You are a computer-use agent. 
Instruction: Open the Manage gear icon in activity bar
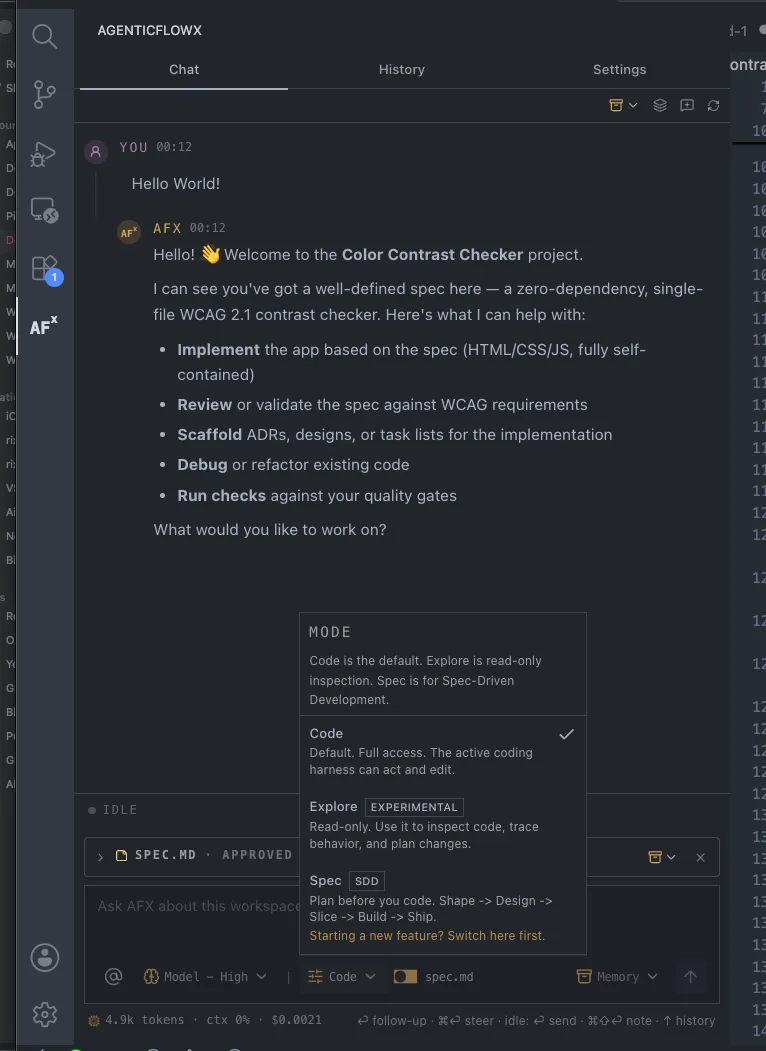coord(45,1014)
